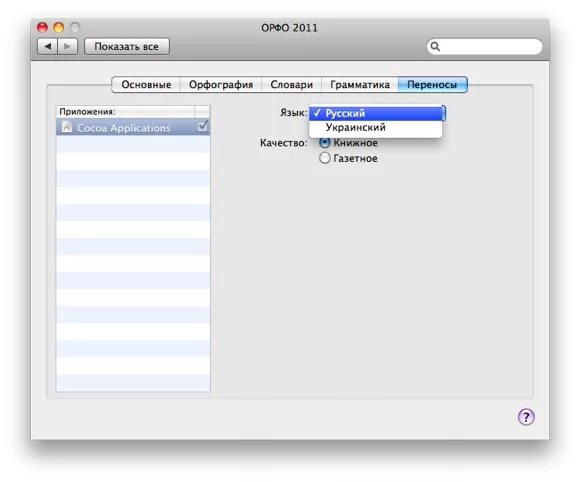The width and height of the screenshot is (580, 482).
Task: Switch to the Словари tab
Action: pyautogui.click(x=291, y=85)
